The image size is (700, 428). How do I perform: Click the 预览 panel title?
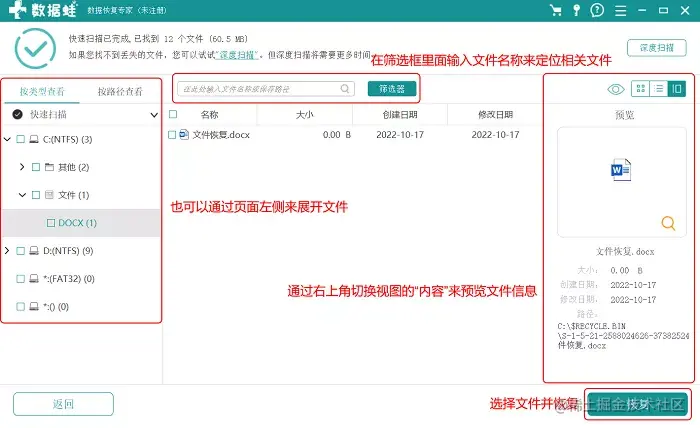click(x=625, y=115)
